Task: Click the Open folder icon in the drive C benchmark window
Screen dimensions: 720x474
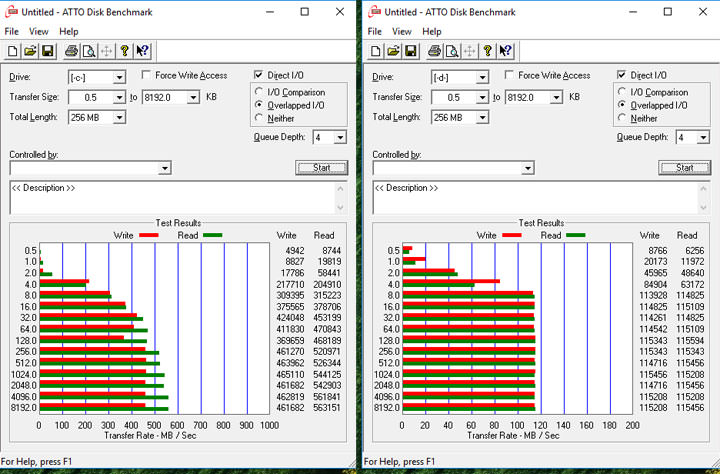Action: tap(30, 51)
